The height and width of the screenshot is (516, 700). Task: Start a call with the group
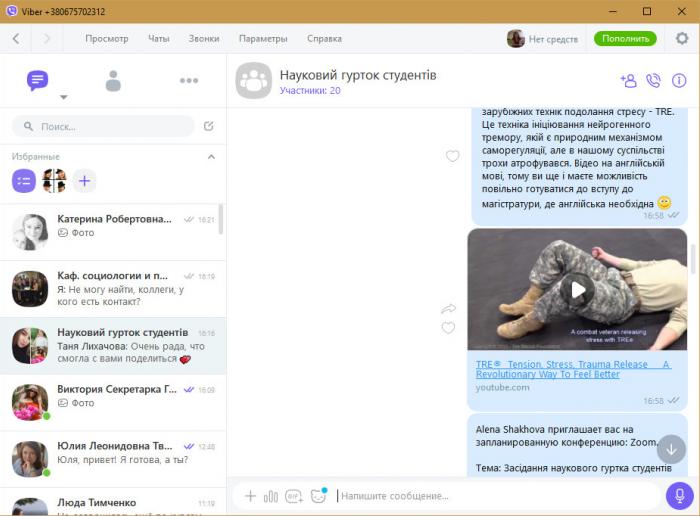pyautogui.click(x=654, y=81)
